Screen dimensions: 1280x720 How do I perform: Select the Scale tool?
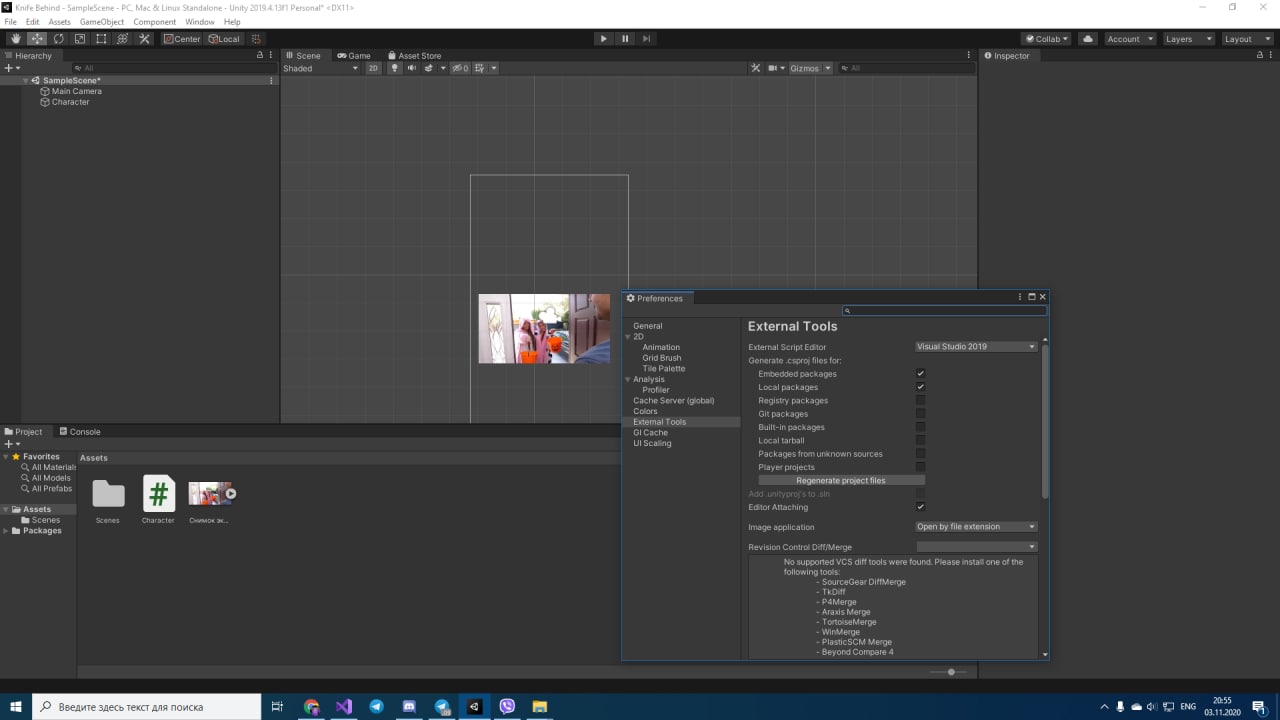(80, 39)
